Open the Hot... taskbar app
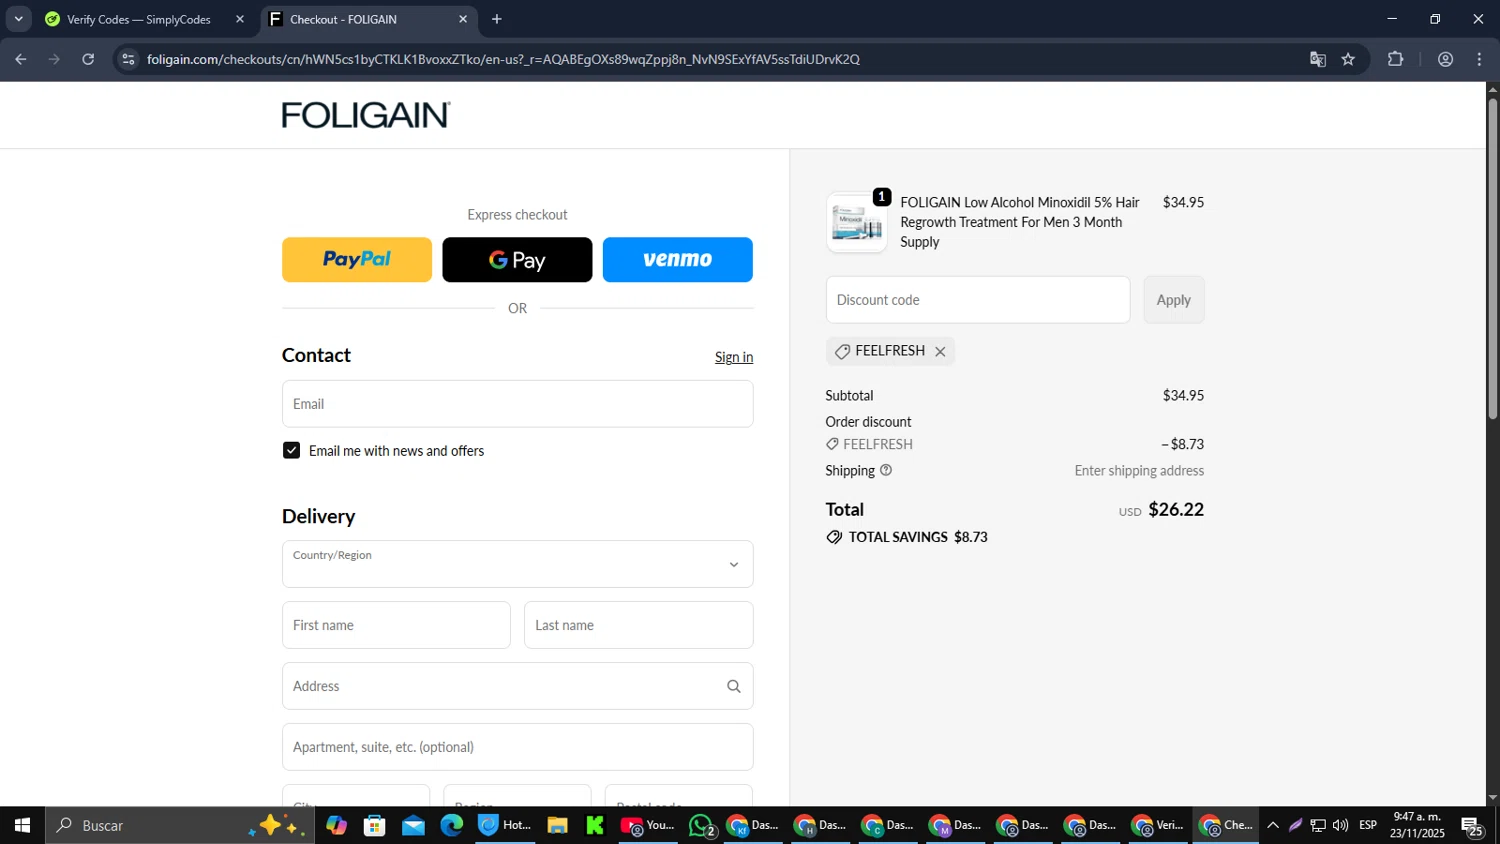The height and width of the screenshot is (844, 1500). [x=505, y=825]
